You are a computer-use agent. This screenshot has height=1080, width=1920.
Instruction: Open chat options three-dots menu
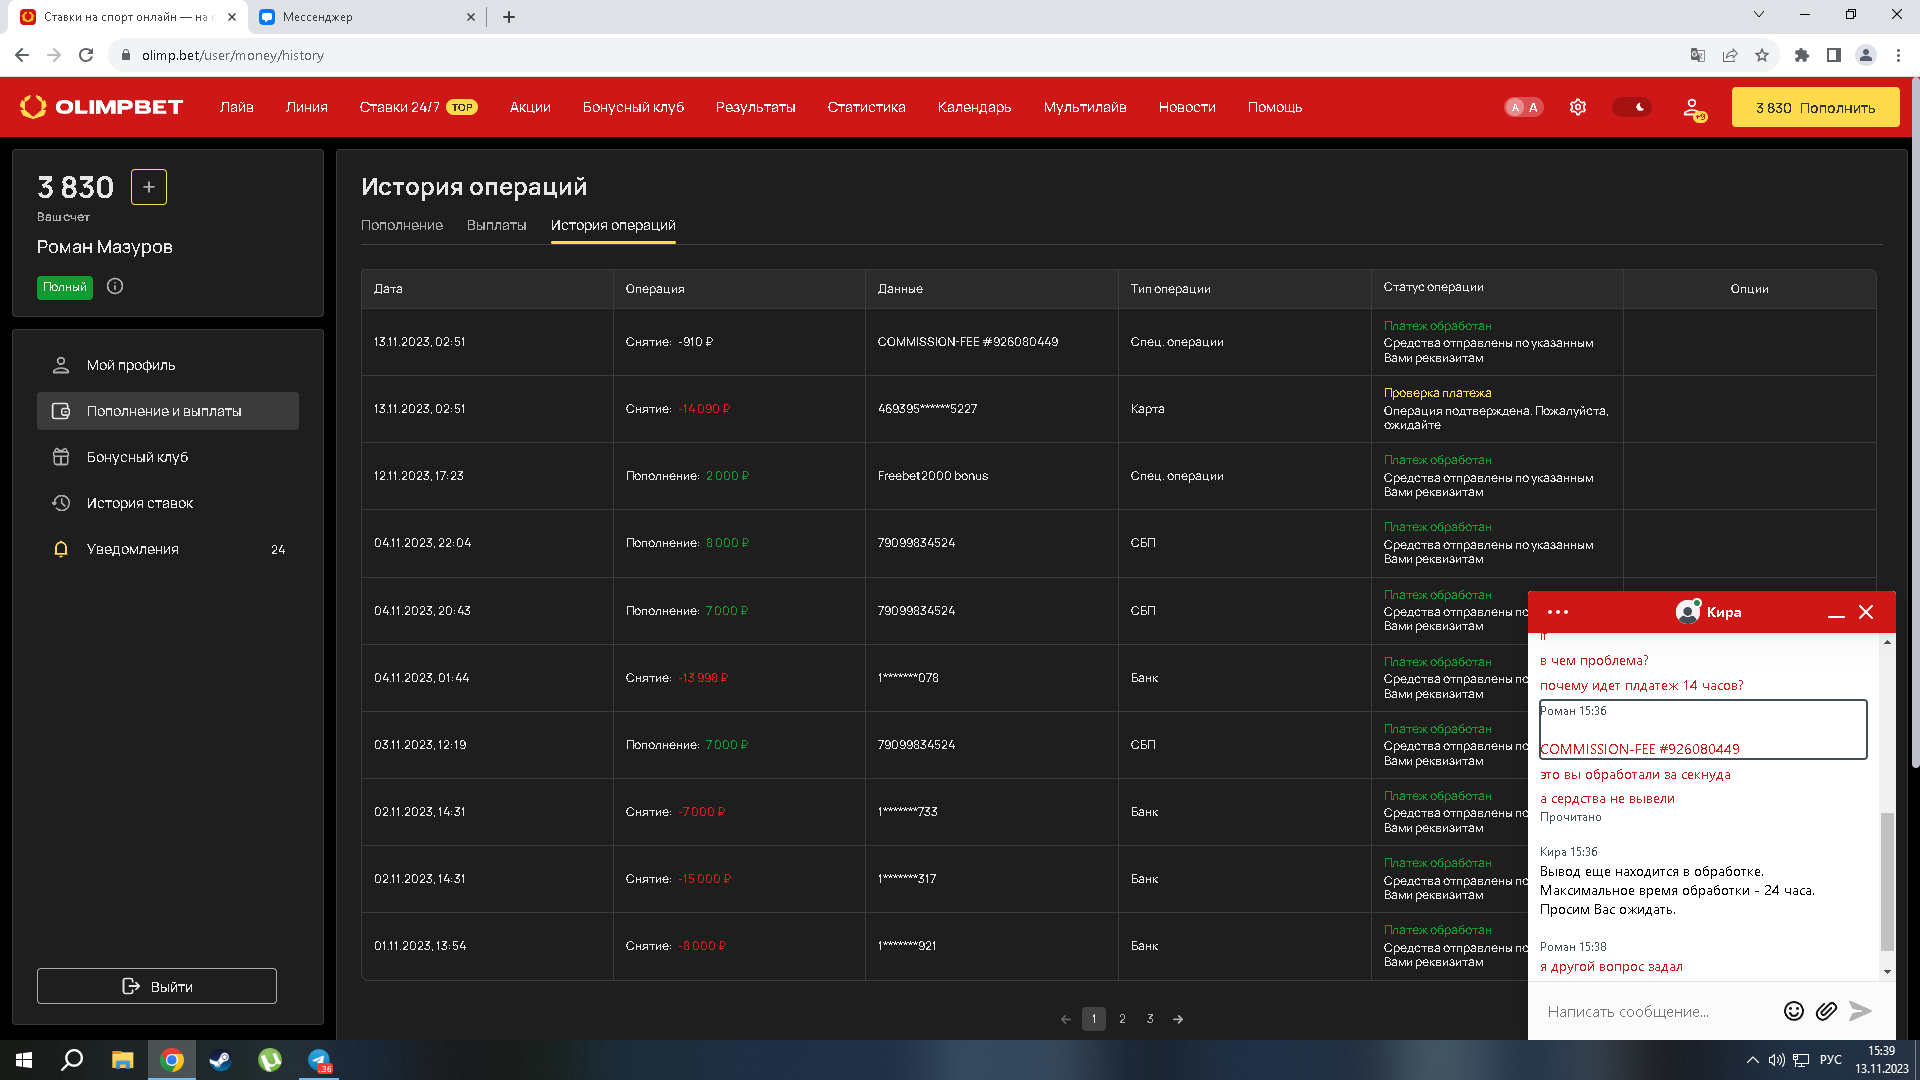tap(1557, 612)
